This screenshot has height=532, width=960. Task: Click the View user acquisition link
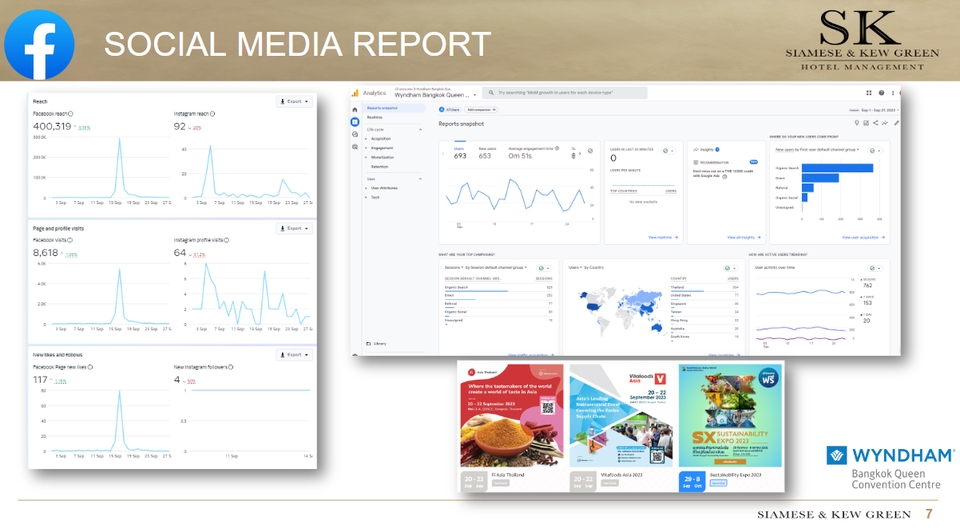(x=863, y=238)
